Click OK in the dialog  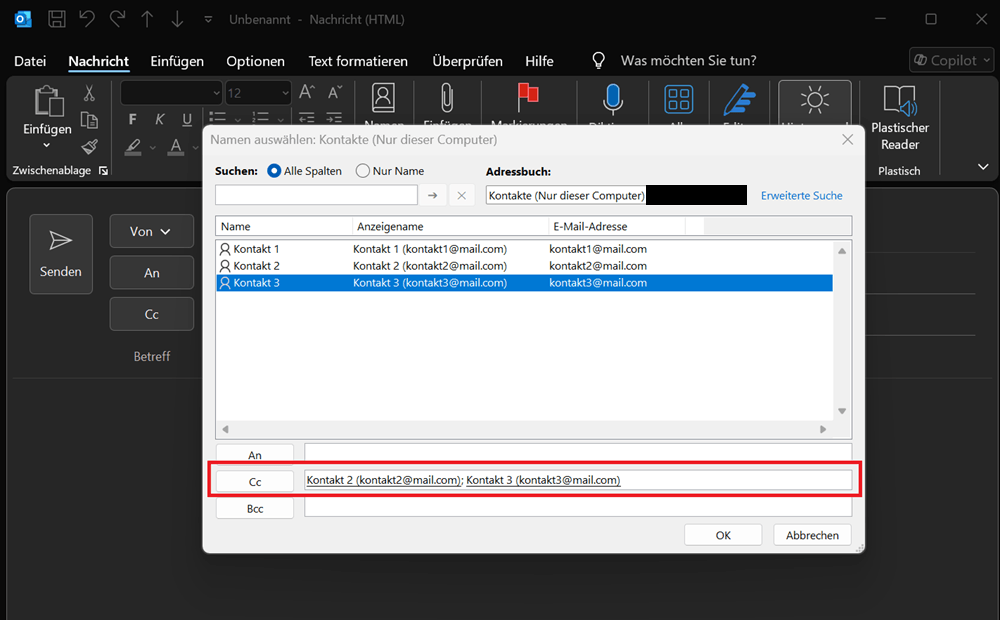tap(723, 535)
